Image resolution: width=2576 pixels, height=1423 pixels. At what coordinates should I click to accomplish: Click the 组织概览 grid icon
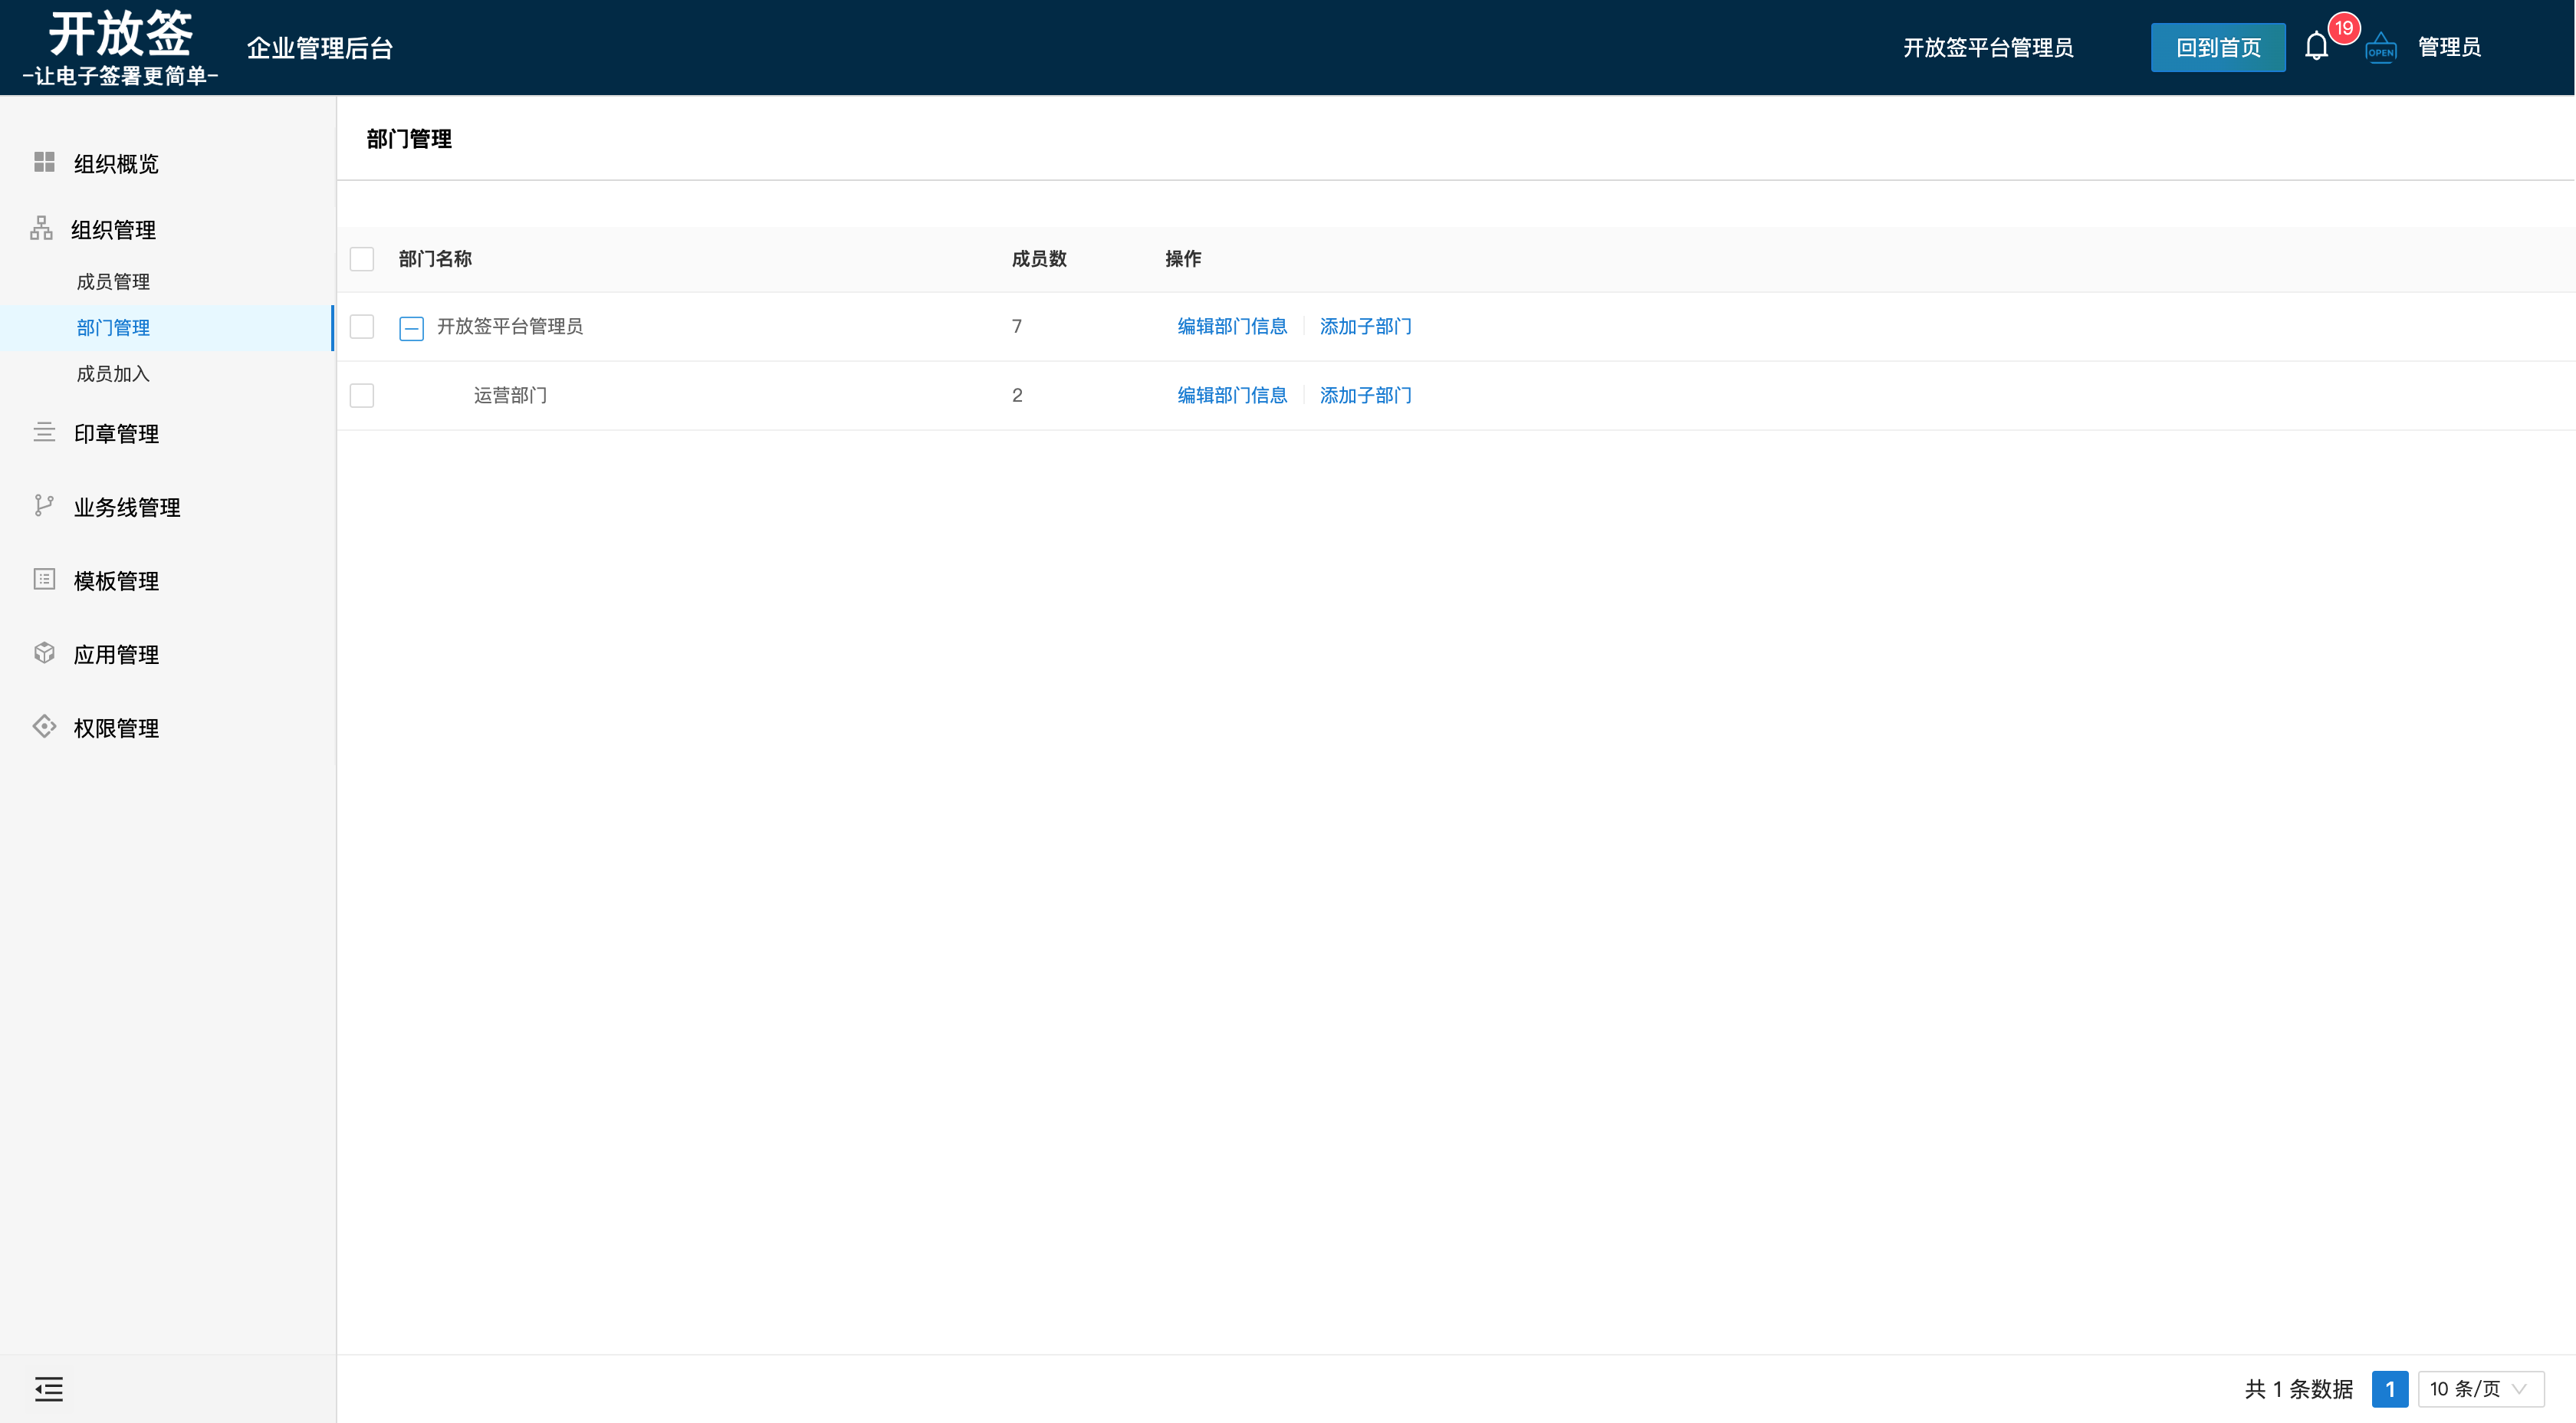point(44,162)
